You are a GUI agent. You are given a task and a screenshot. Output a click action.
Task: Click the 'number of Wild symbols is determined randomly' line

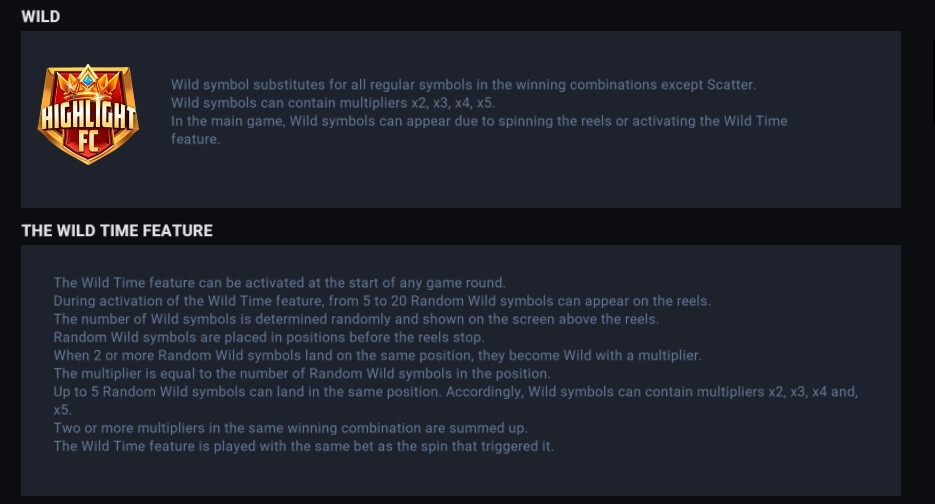(356, 319)
